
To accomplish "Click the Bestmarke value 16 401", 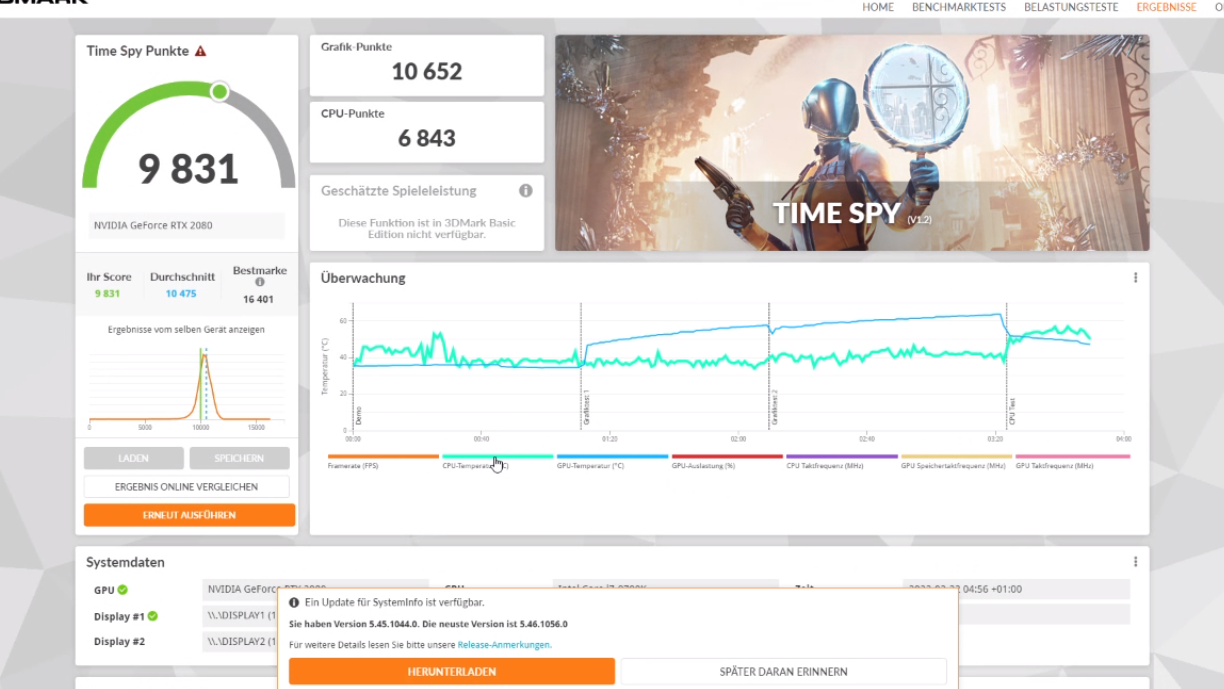I will [x=258, y=299].
